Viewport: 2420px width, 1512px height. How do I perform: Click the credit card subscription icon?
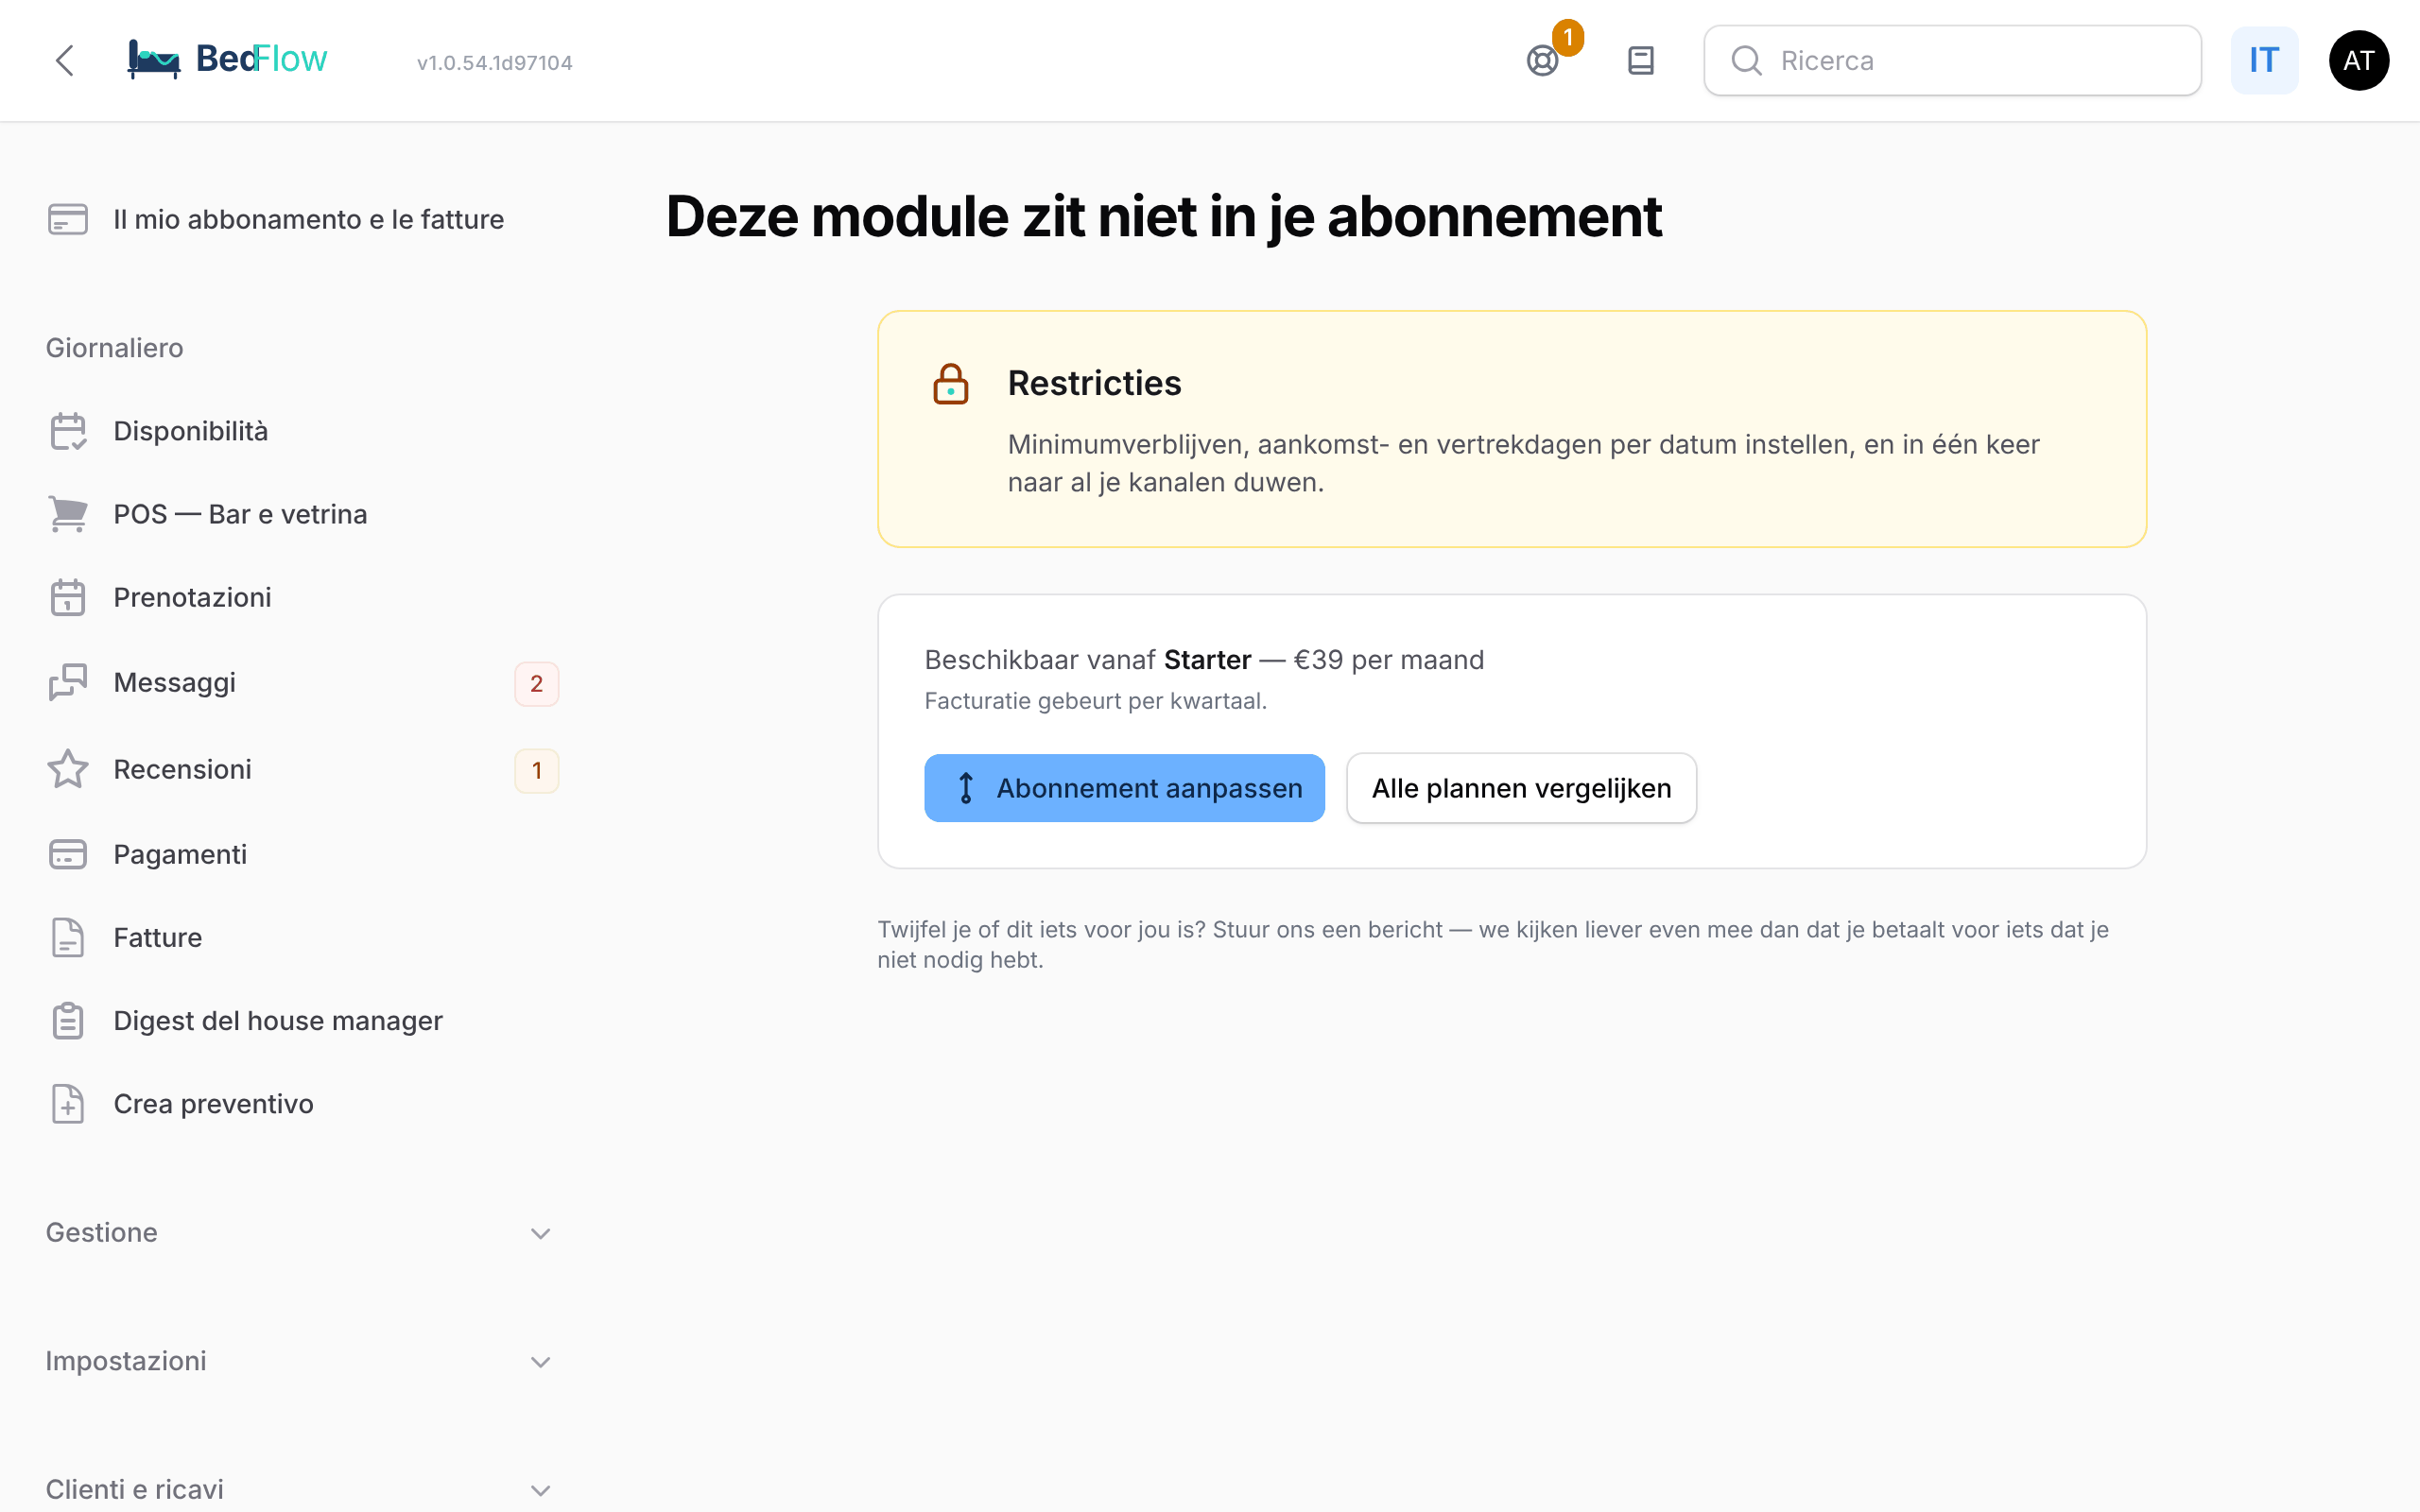point(68,219)
